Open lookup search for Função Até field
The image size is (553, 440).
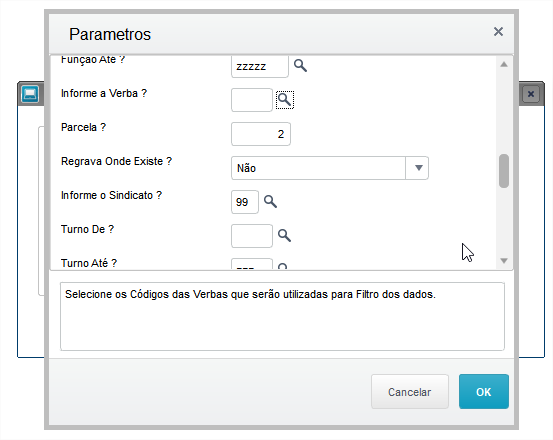point(300,66)
